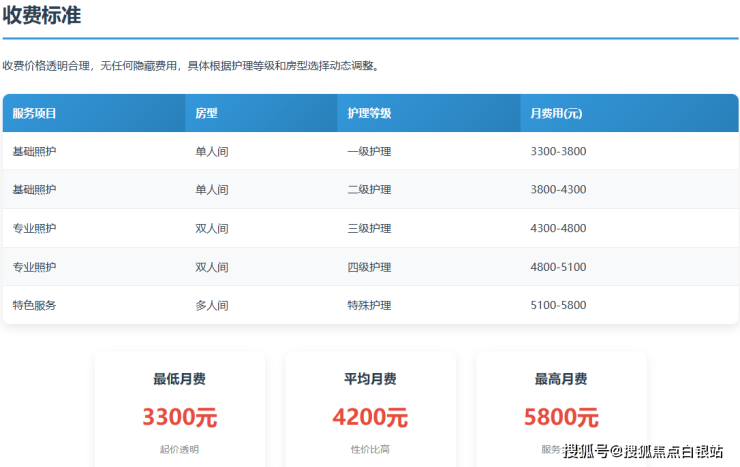
Task: Select the 三级护理 table cell
Action: tap(369, 228)
